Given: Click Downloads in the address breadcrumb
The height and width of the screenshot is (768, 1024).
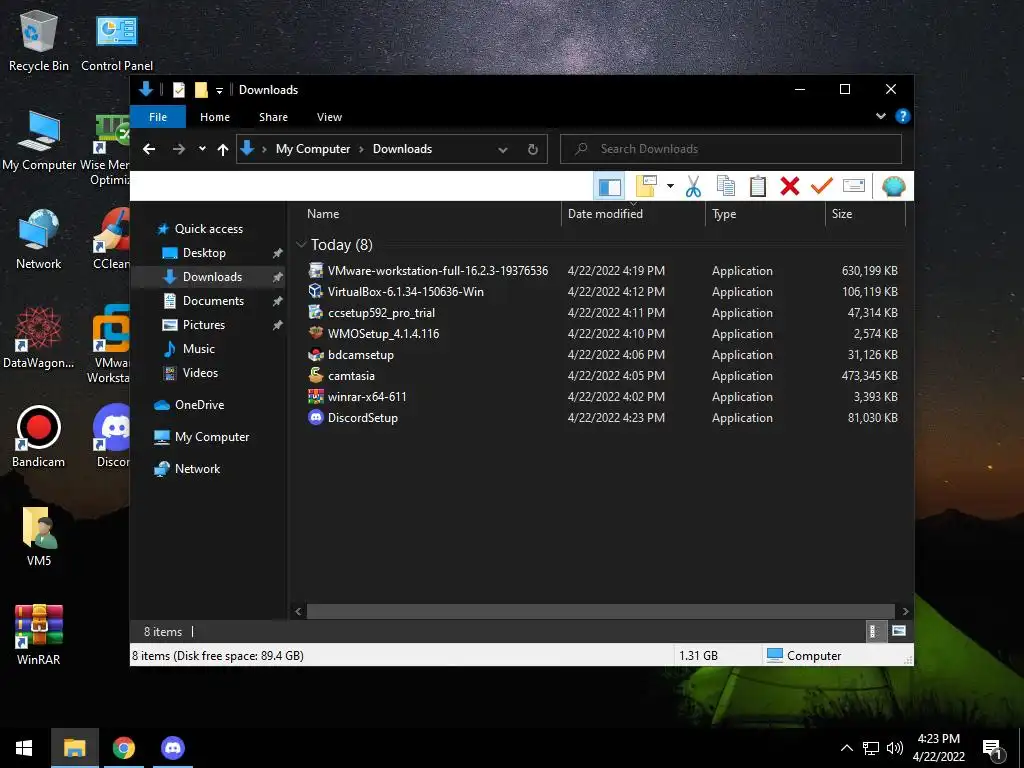Looking at the screenshot, I should coord(402,149).
